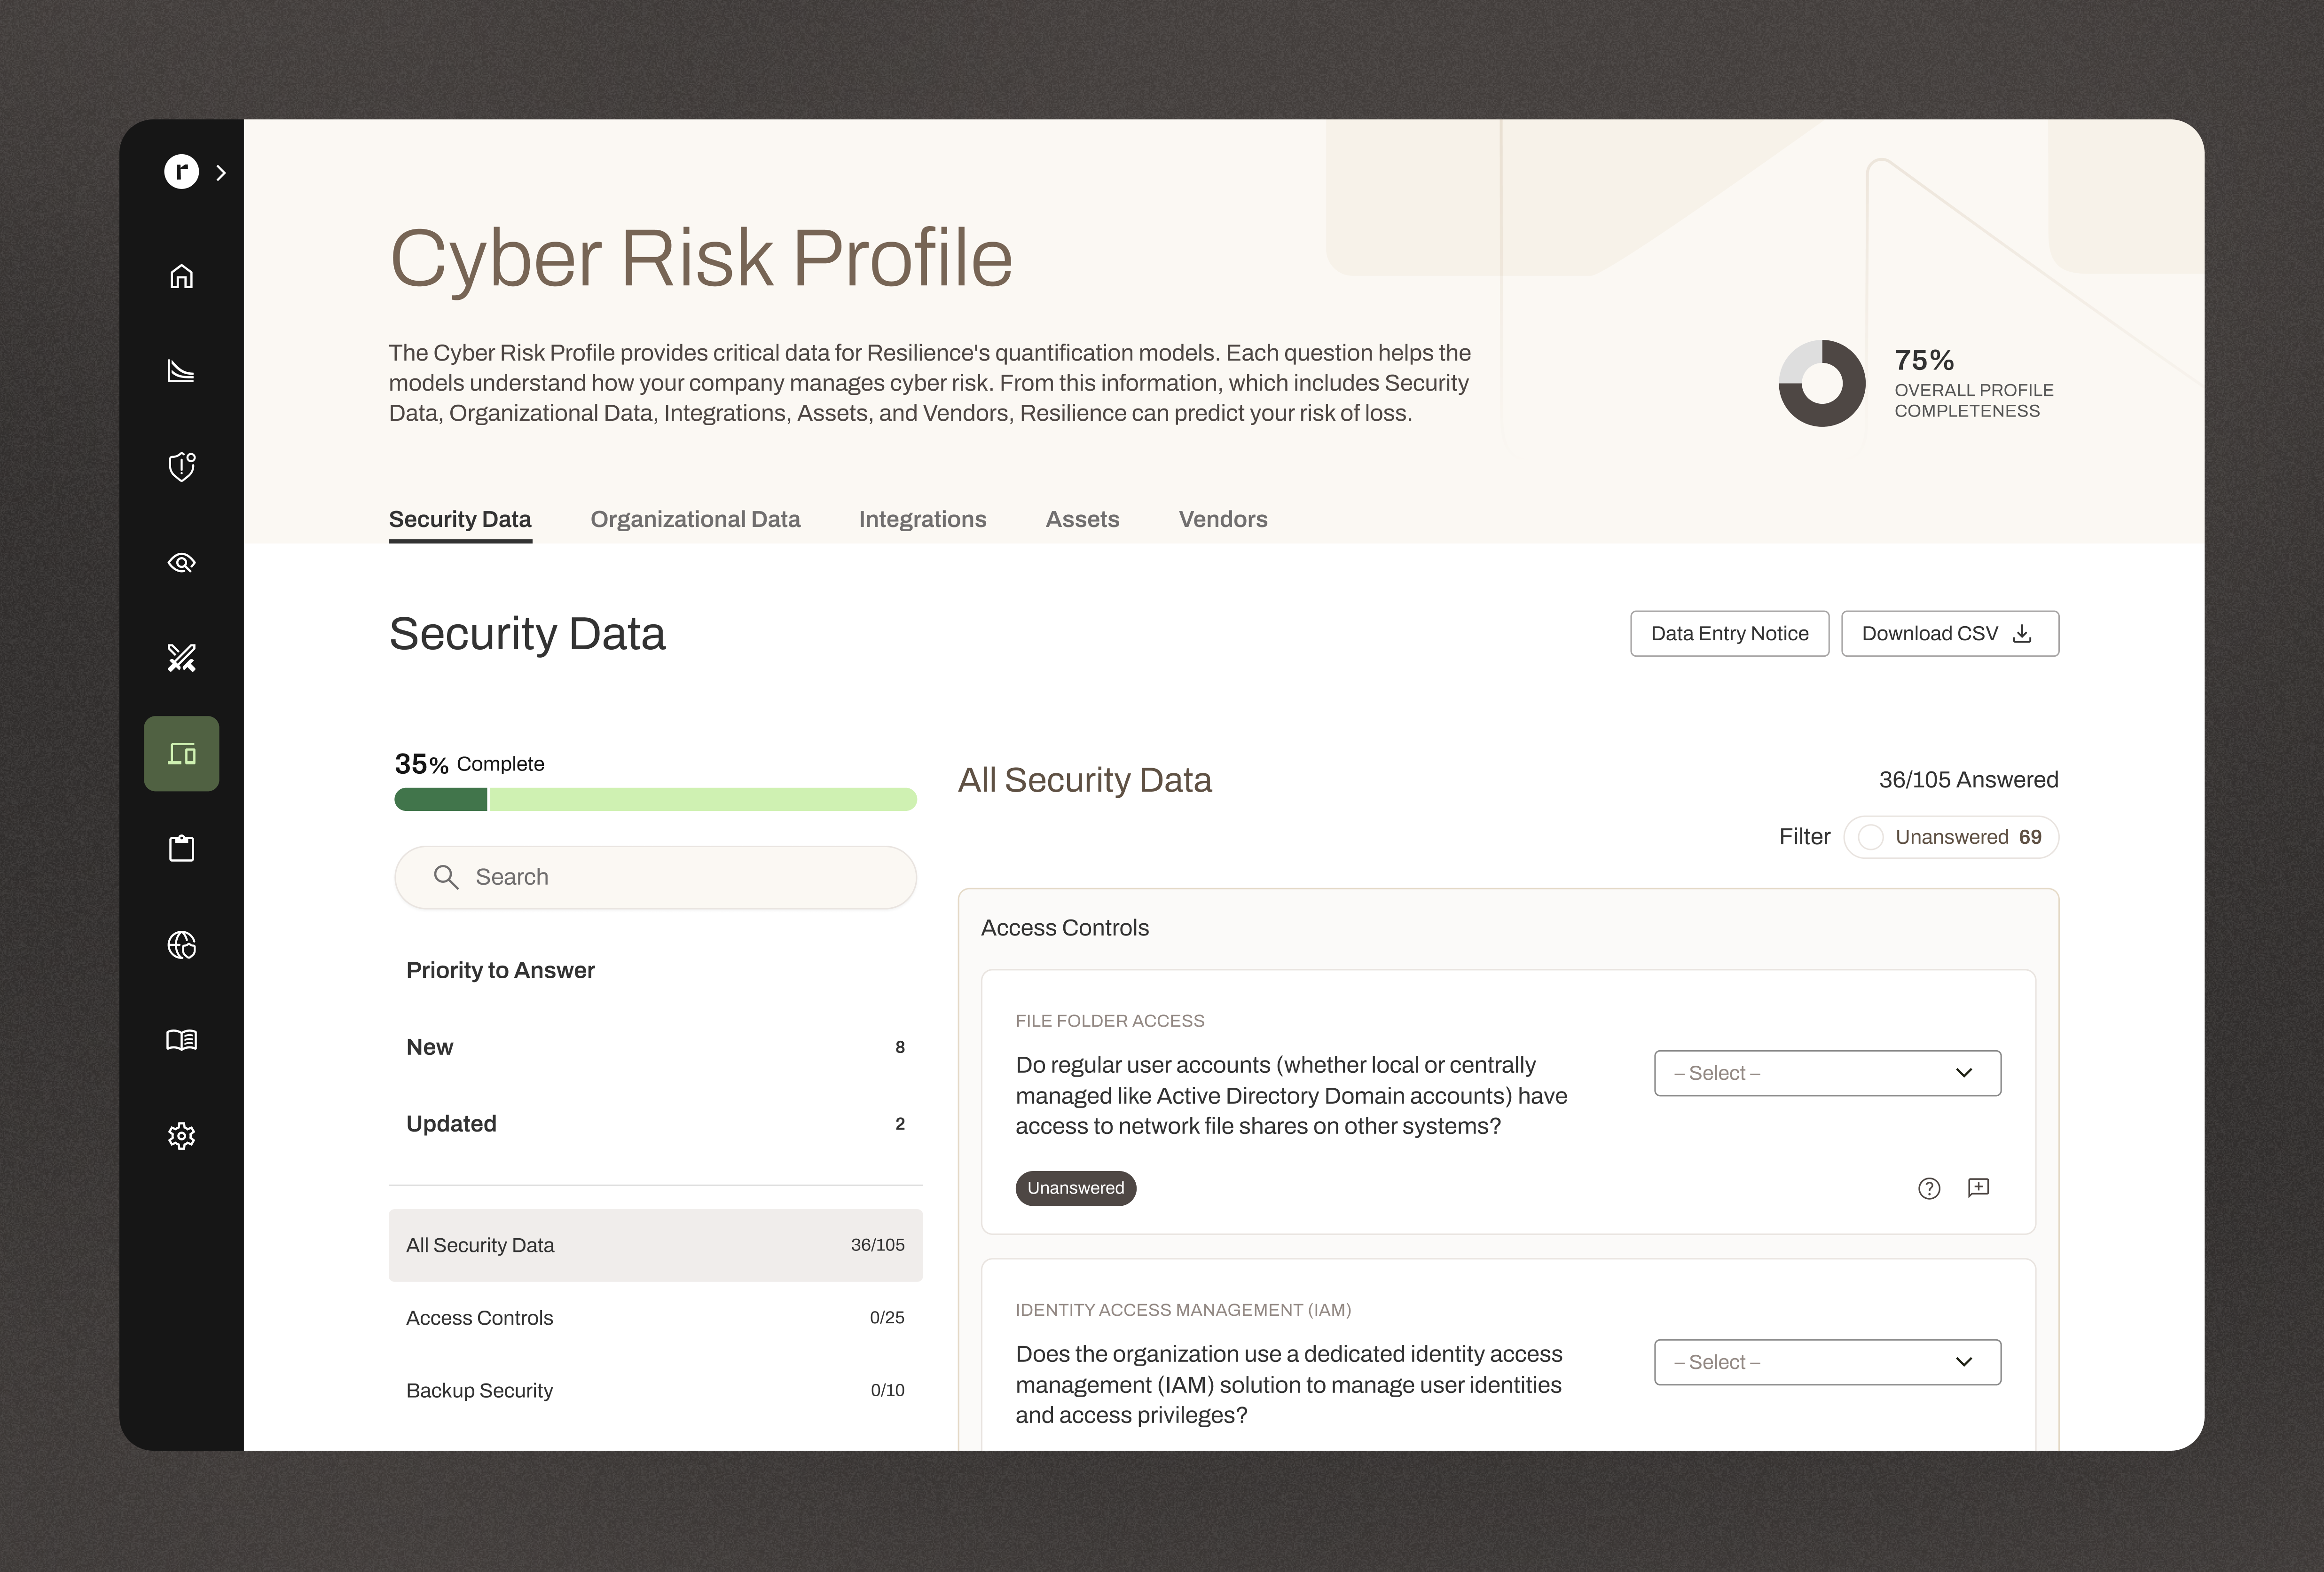
Task: Click the Download CSV button label
Action: (x=1929, y=633)
